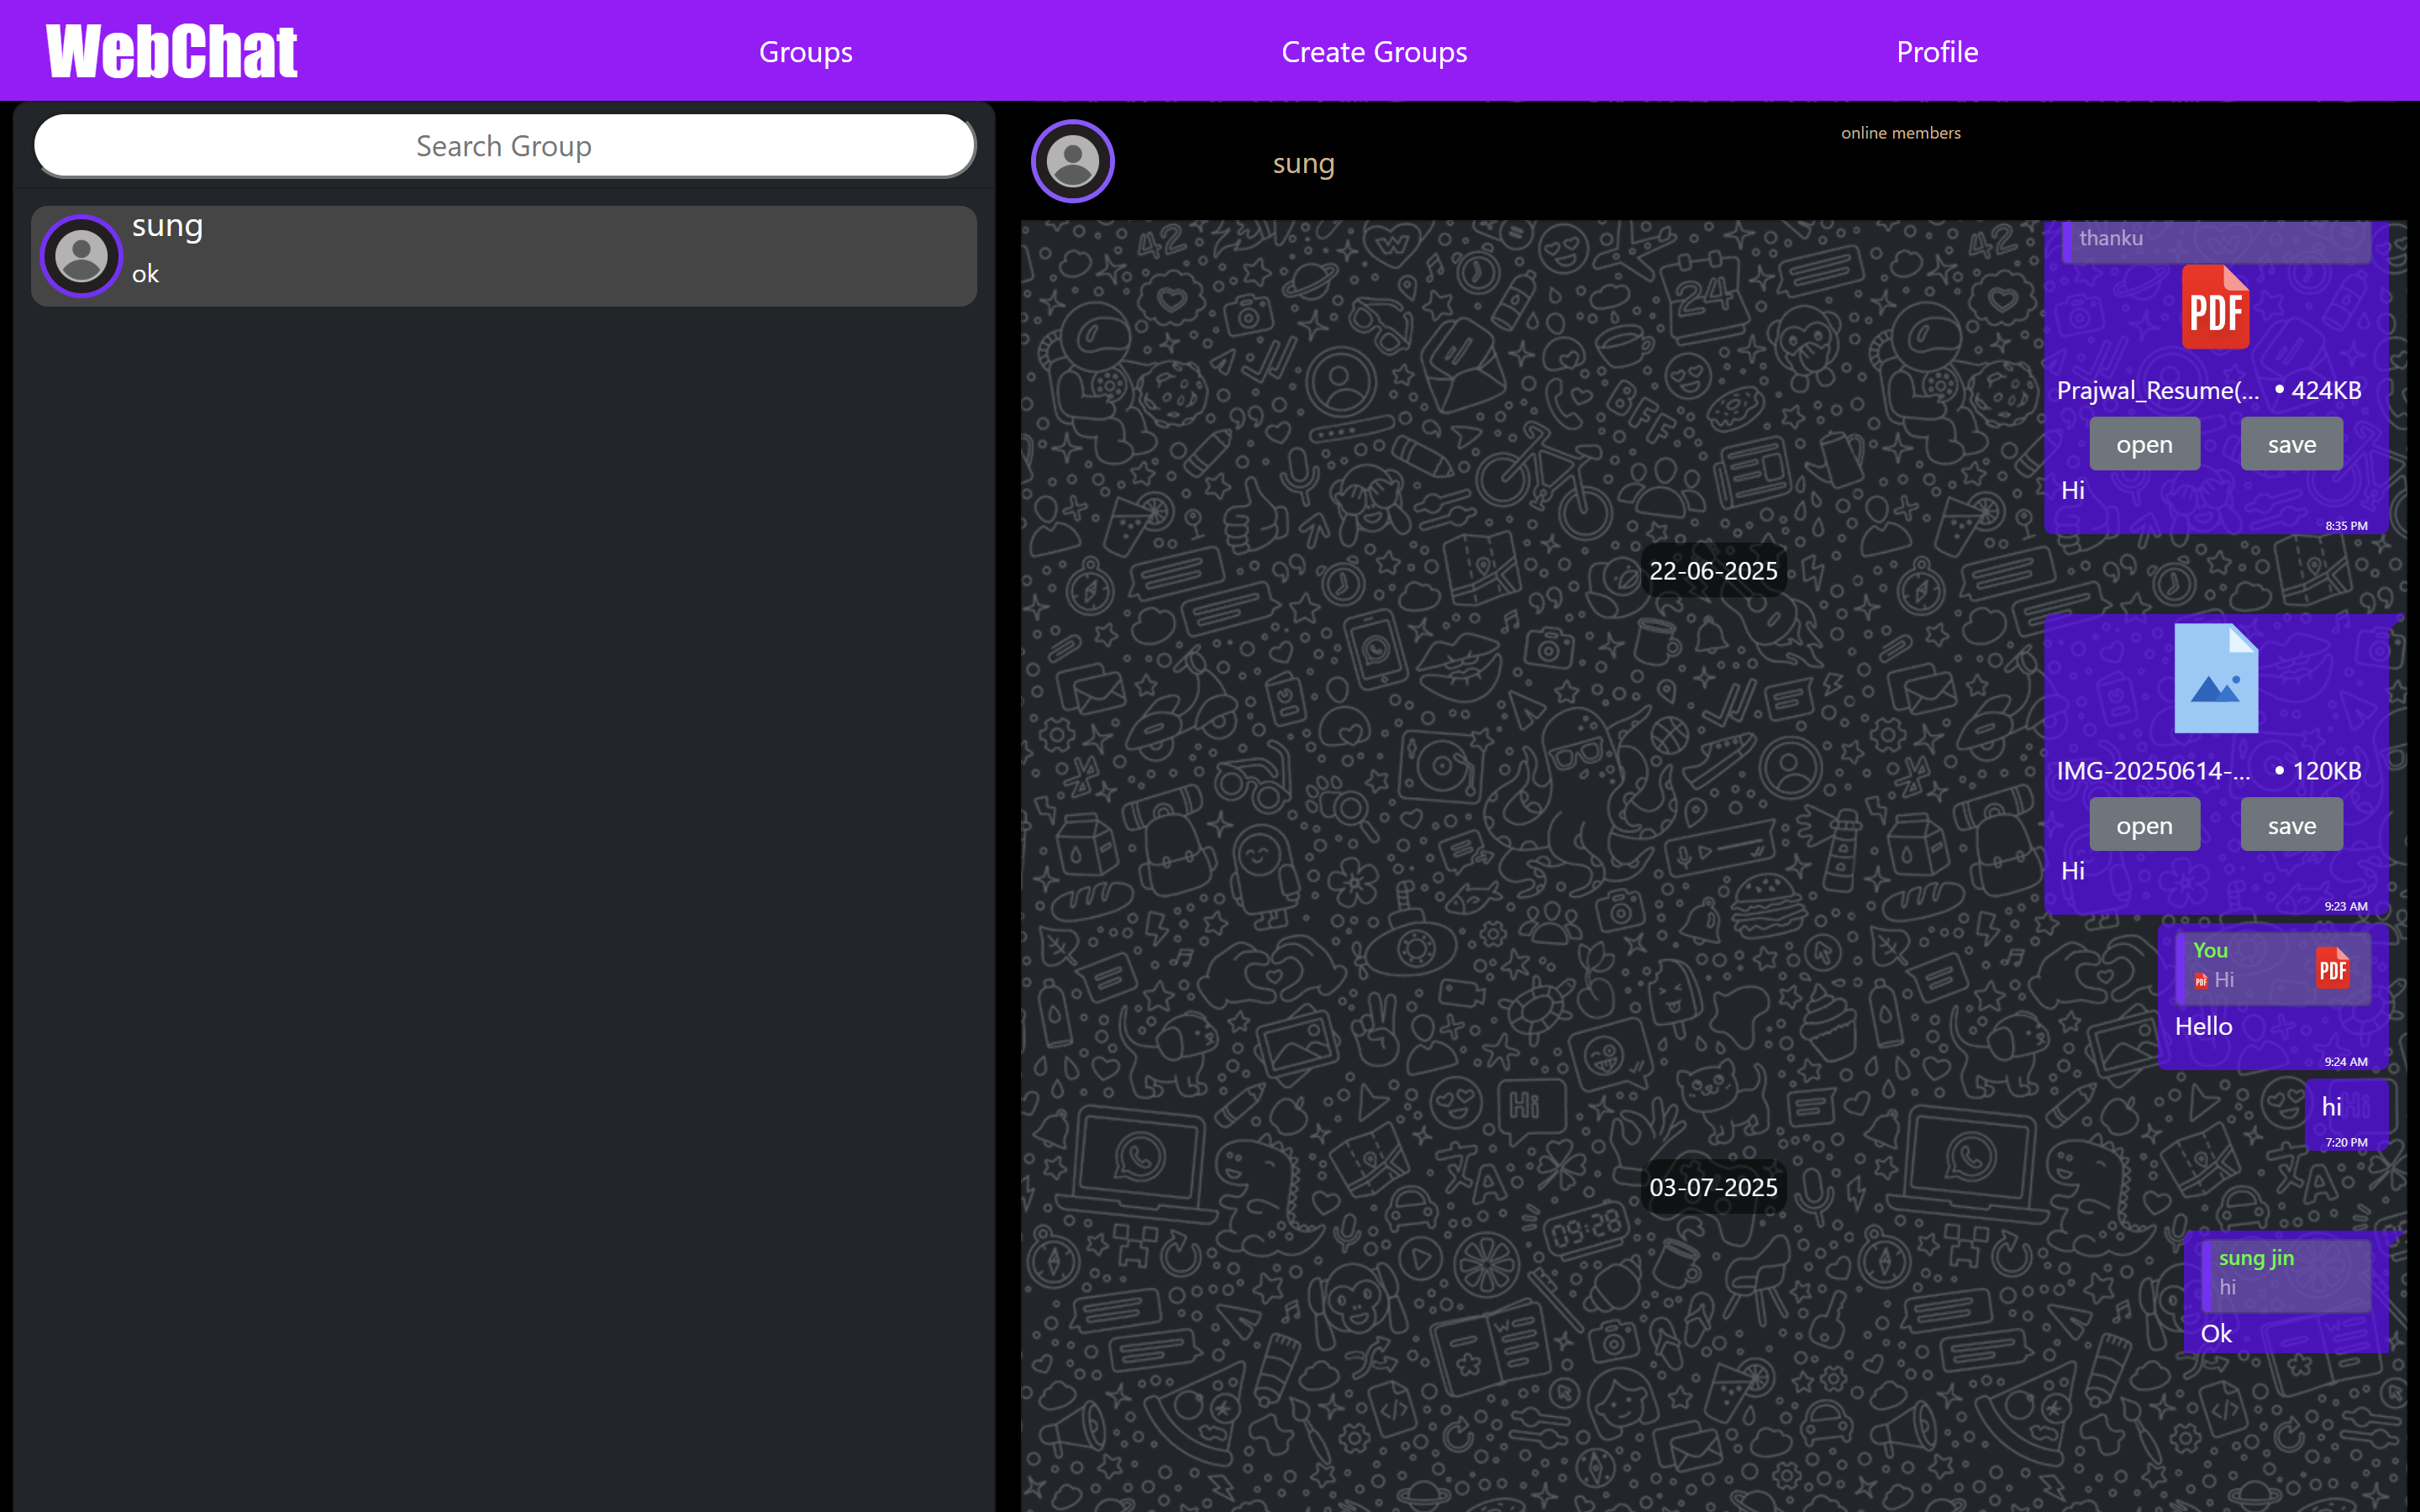
Task: Open the Groups menu
Action: [x=805, y=51]
